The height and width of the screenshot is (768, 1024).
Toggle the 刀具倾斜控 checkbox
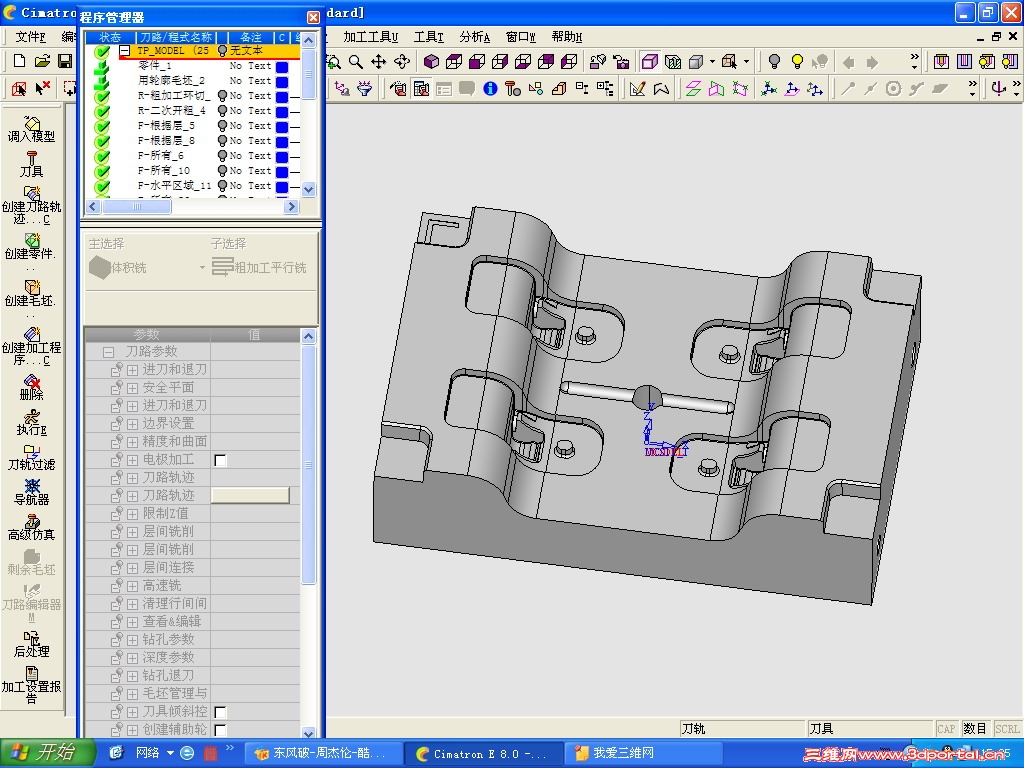coord(221,712)
